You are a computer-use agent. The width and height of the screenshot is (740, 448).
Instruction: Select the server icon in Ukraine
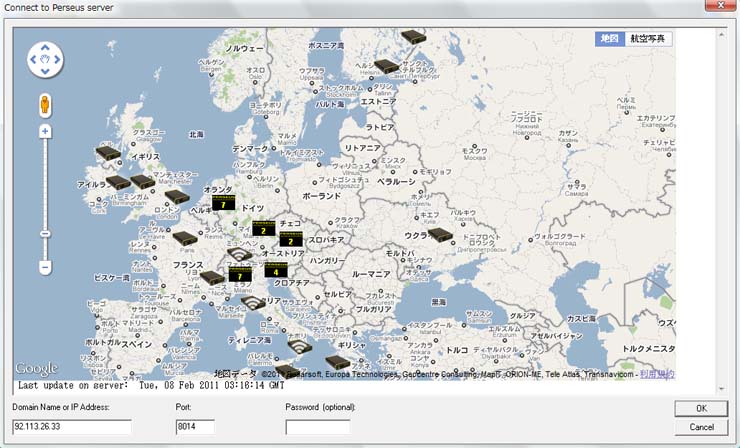pyautogui.click(x=440, y=235)
